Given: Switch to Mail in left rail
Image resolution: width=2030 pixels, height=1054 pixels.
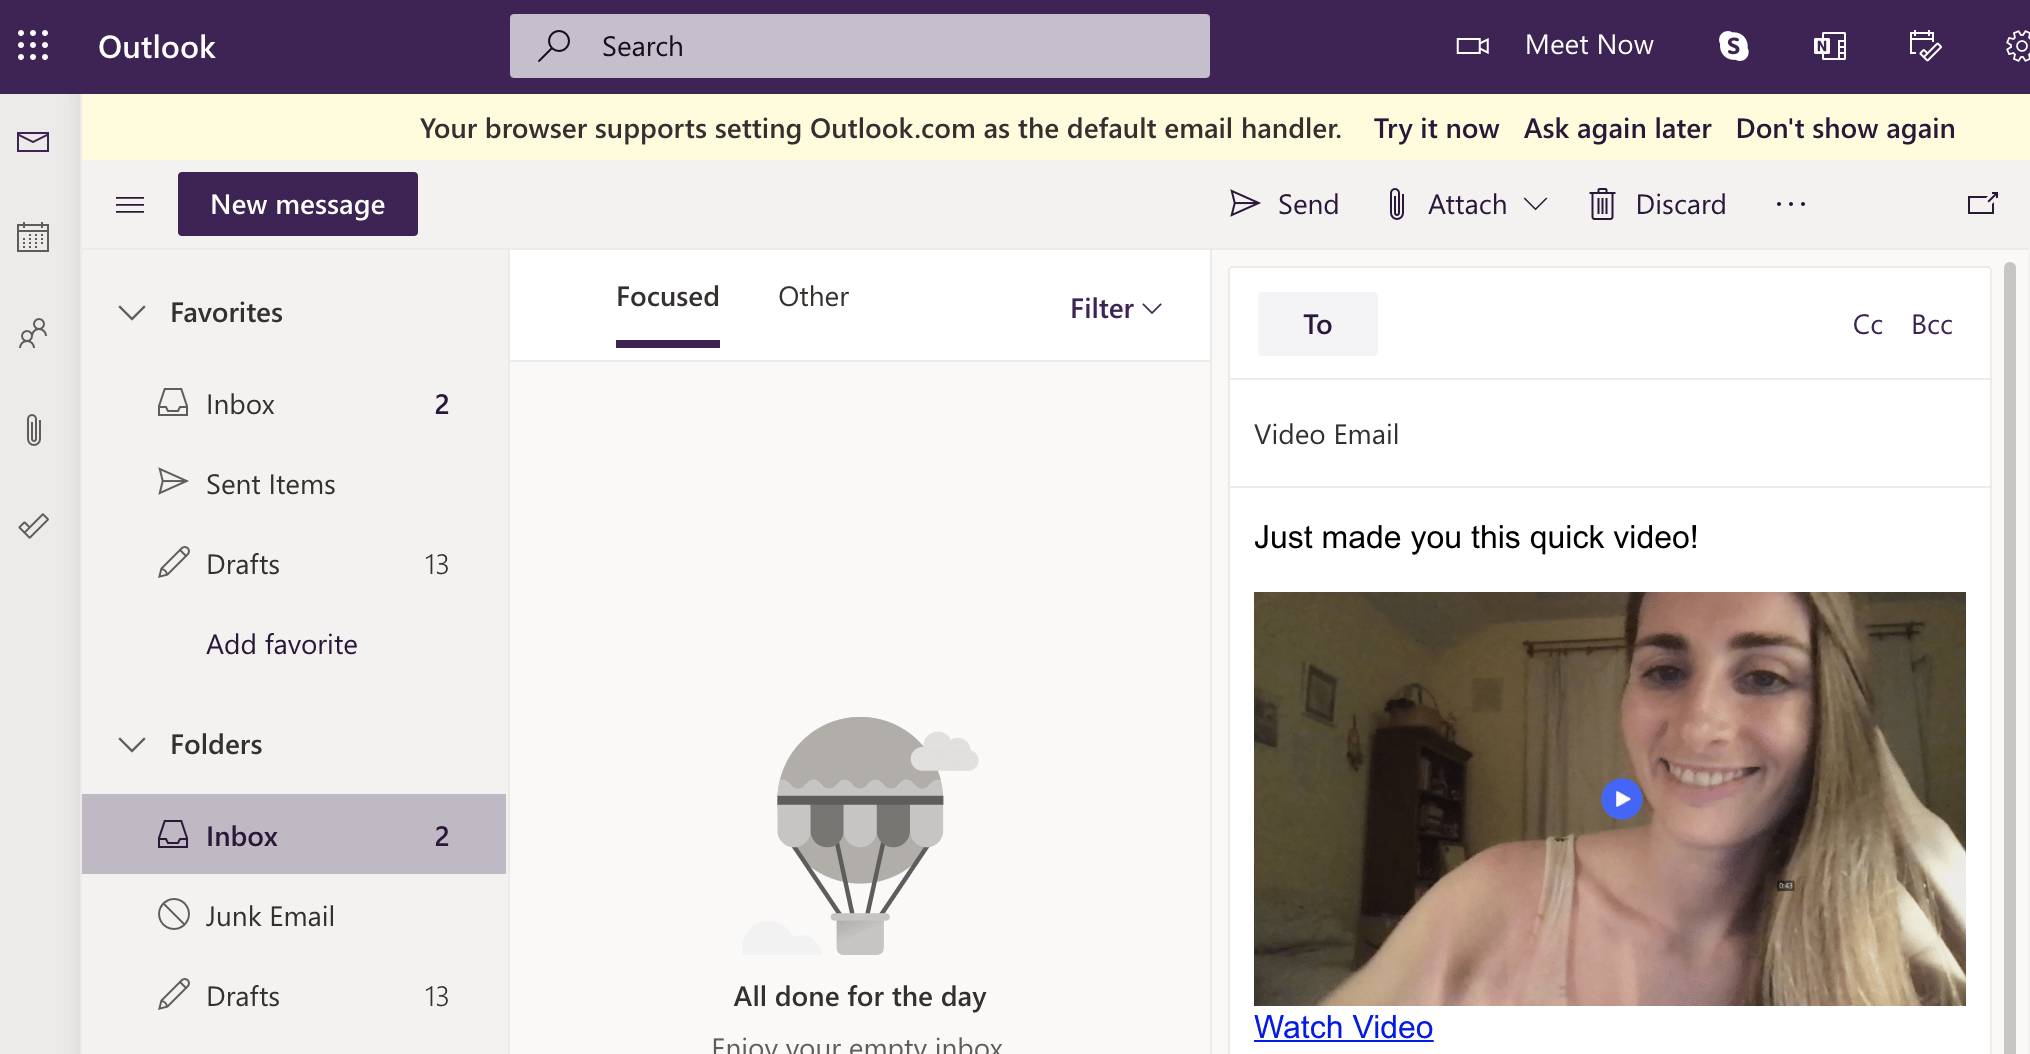Looking at the screenshot, I should tap(33, 142).
